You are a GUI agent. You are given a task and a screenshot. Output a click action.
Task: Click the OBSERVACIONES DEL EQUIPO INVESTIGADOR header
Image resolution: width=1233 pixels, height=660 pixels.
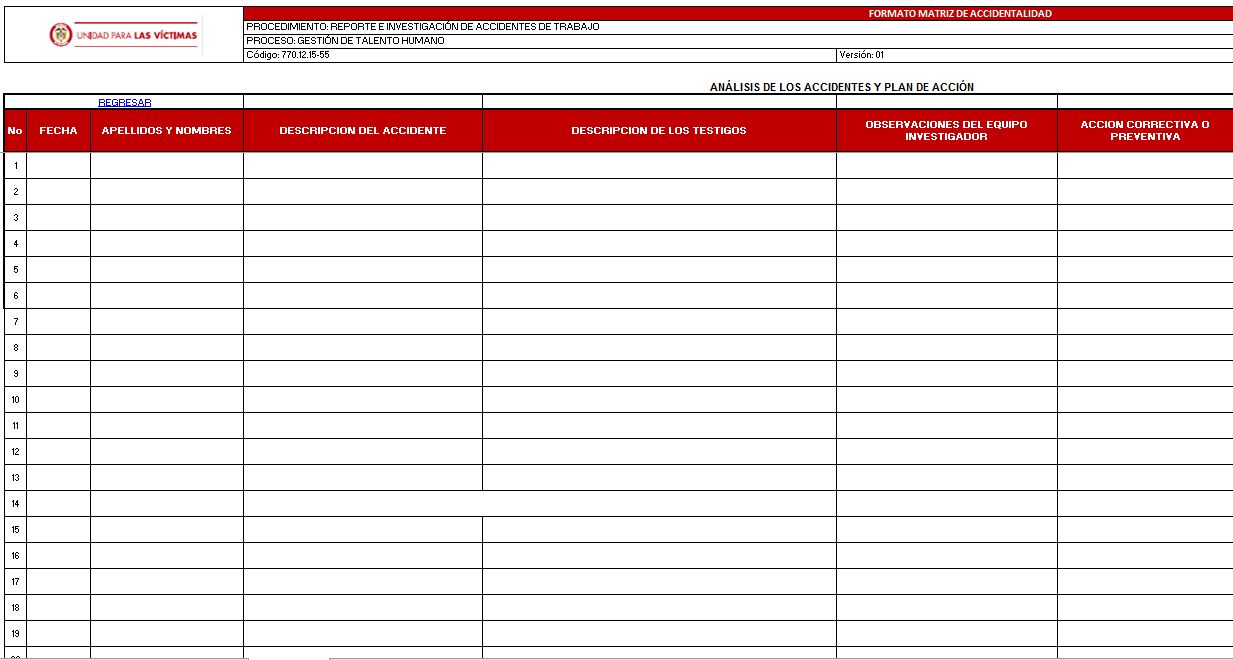[x=946, y=131]
